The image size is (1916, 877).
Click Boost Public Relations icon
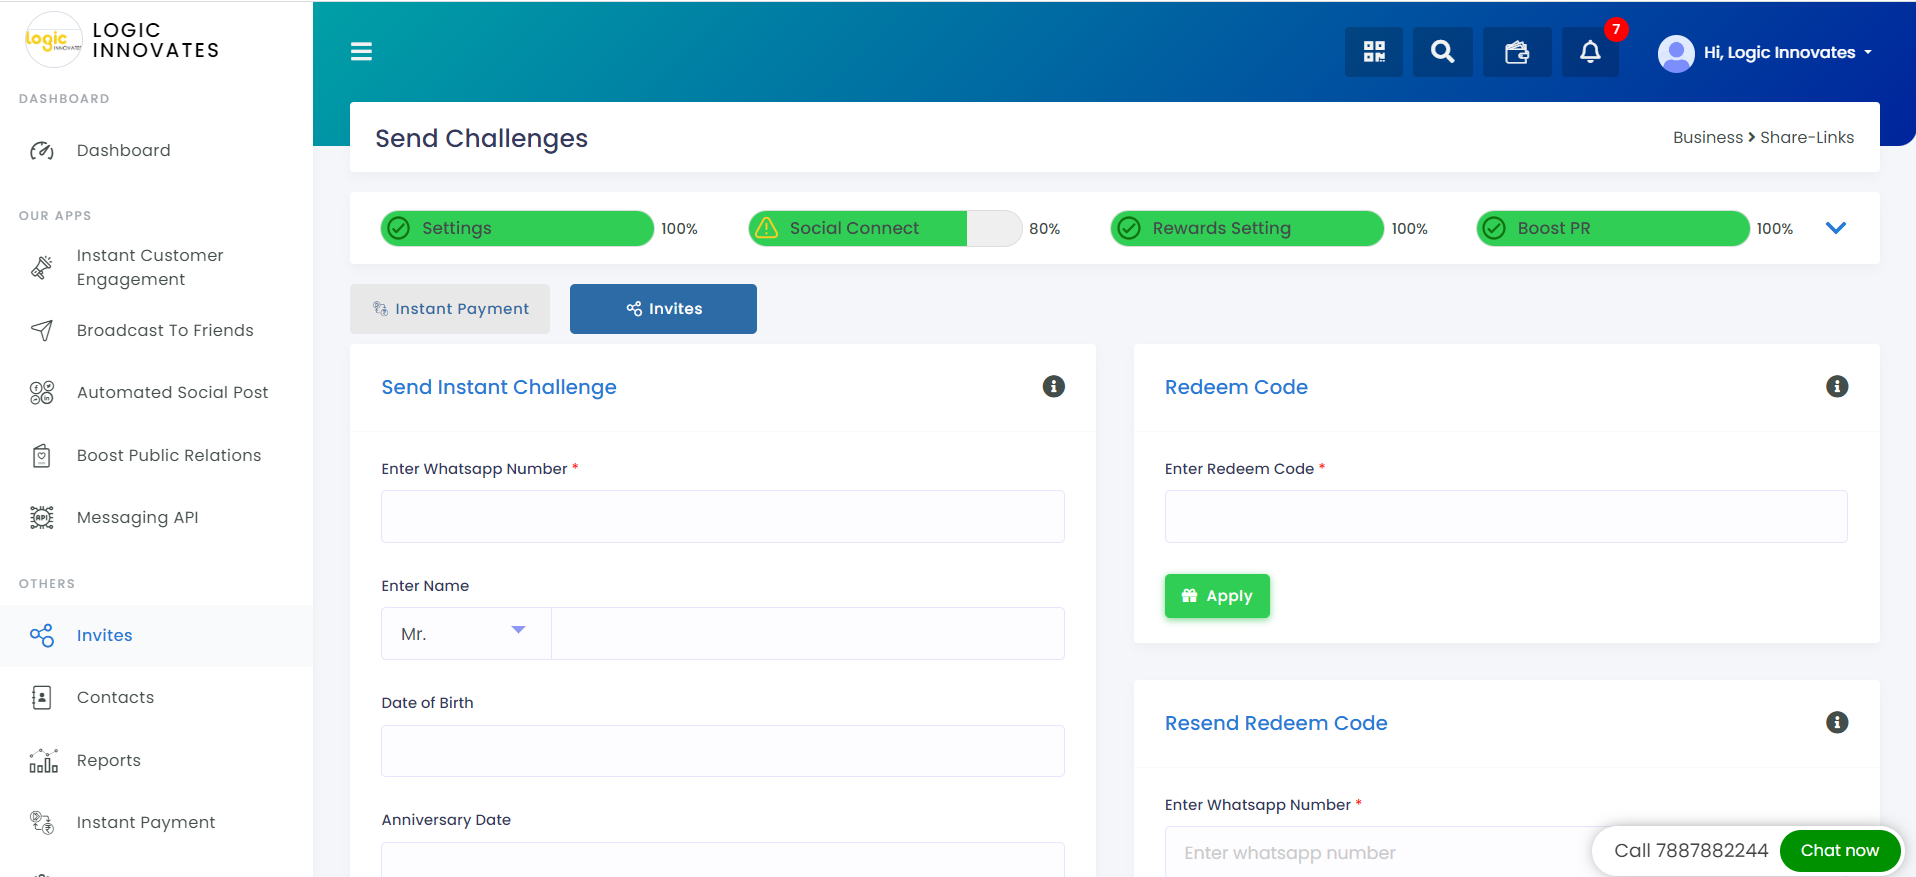(x=42, y=456)
